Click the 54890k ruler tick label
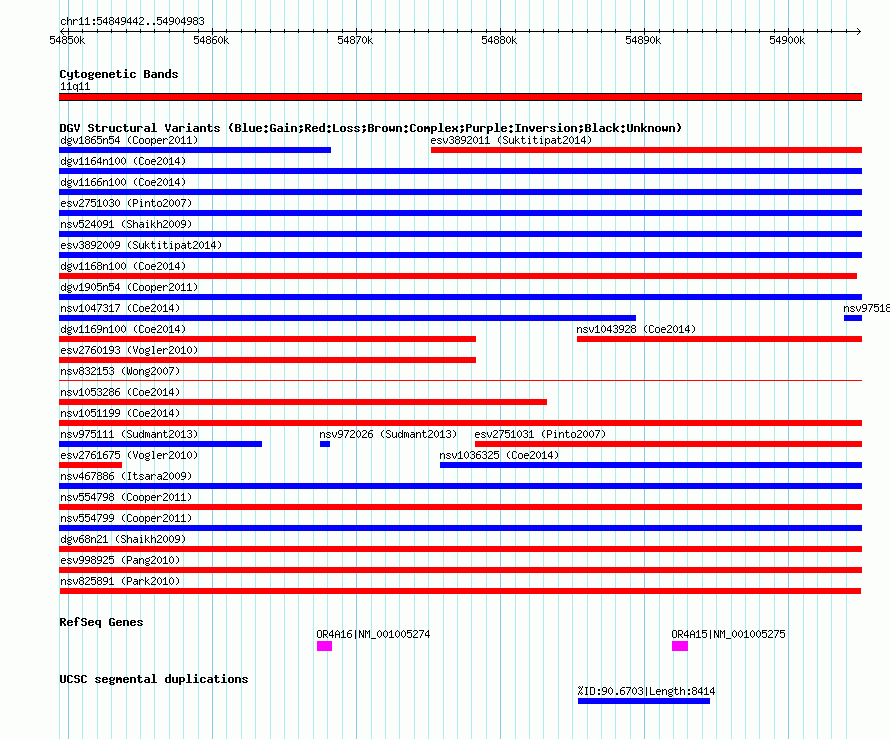This screenshot has height=739, width=890. coord(643,40)
